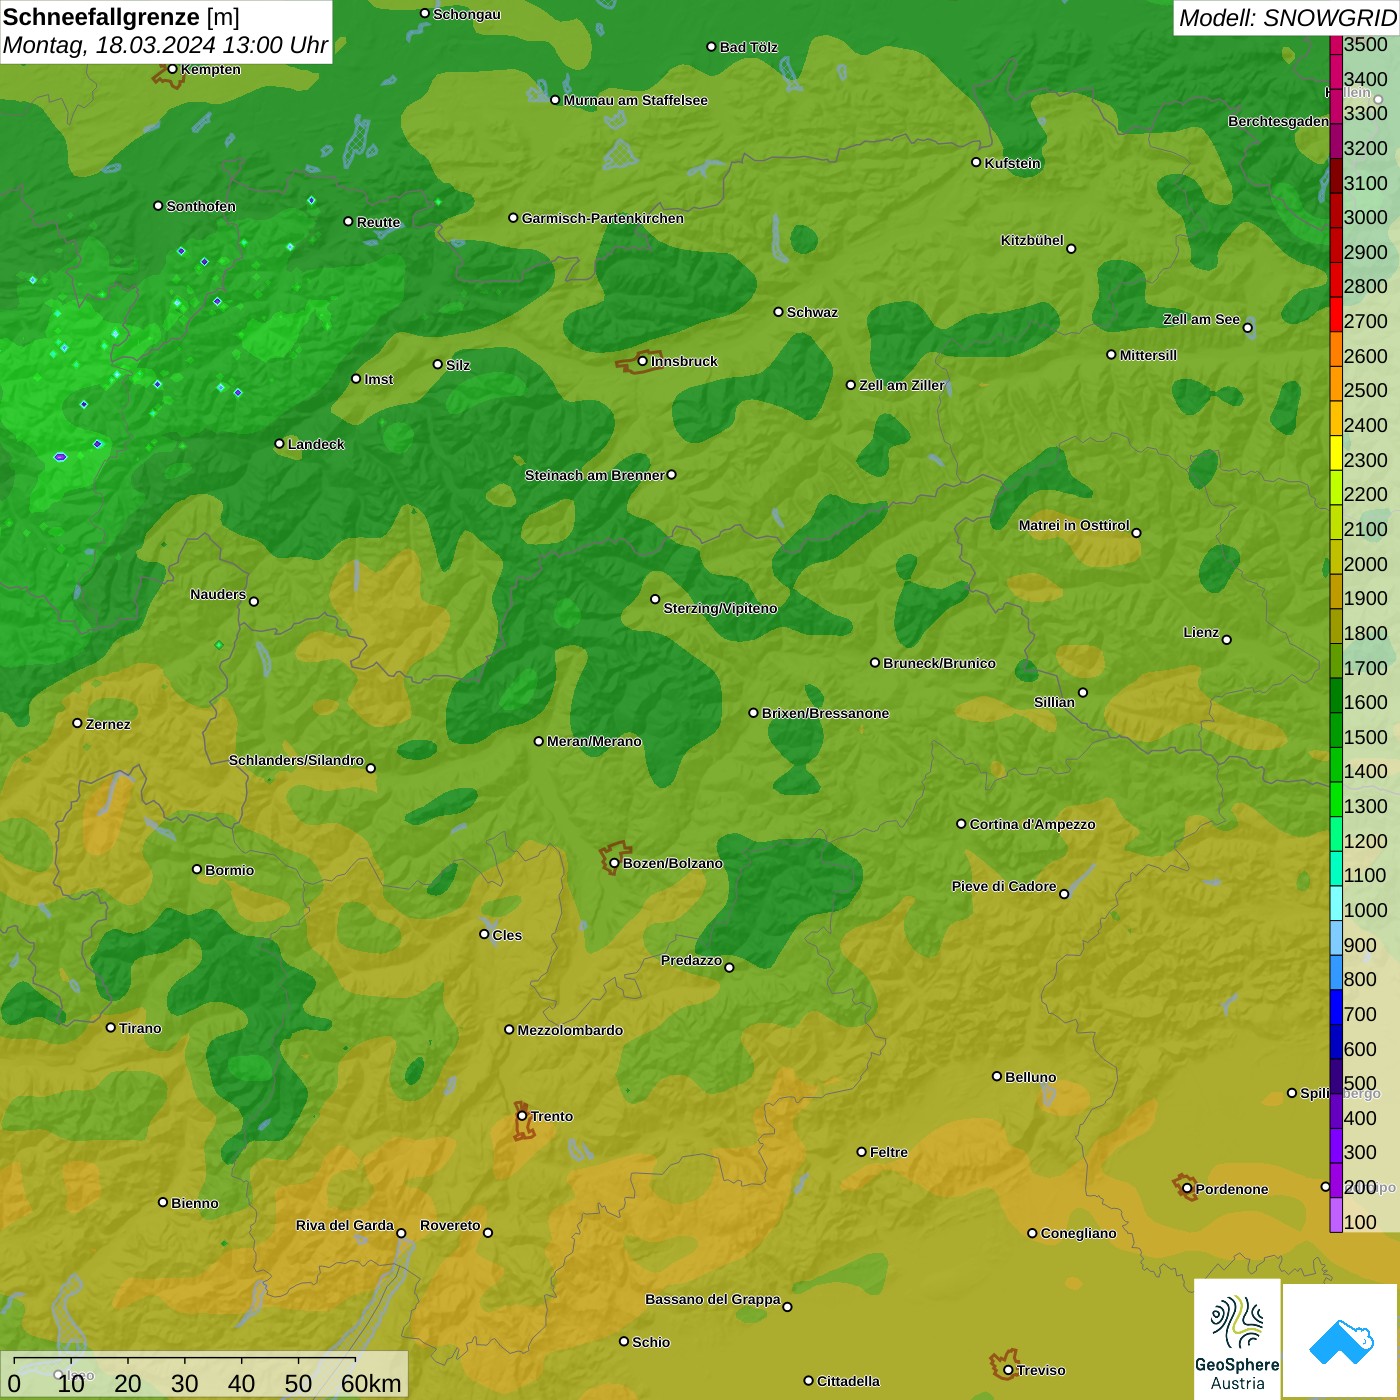Click the Landeck location dot
Screen dimensions: 1400x1400
click(x=279, y=443)
